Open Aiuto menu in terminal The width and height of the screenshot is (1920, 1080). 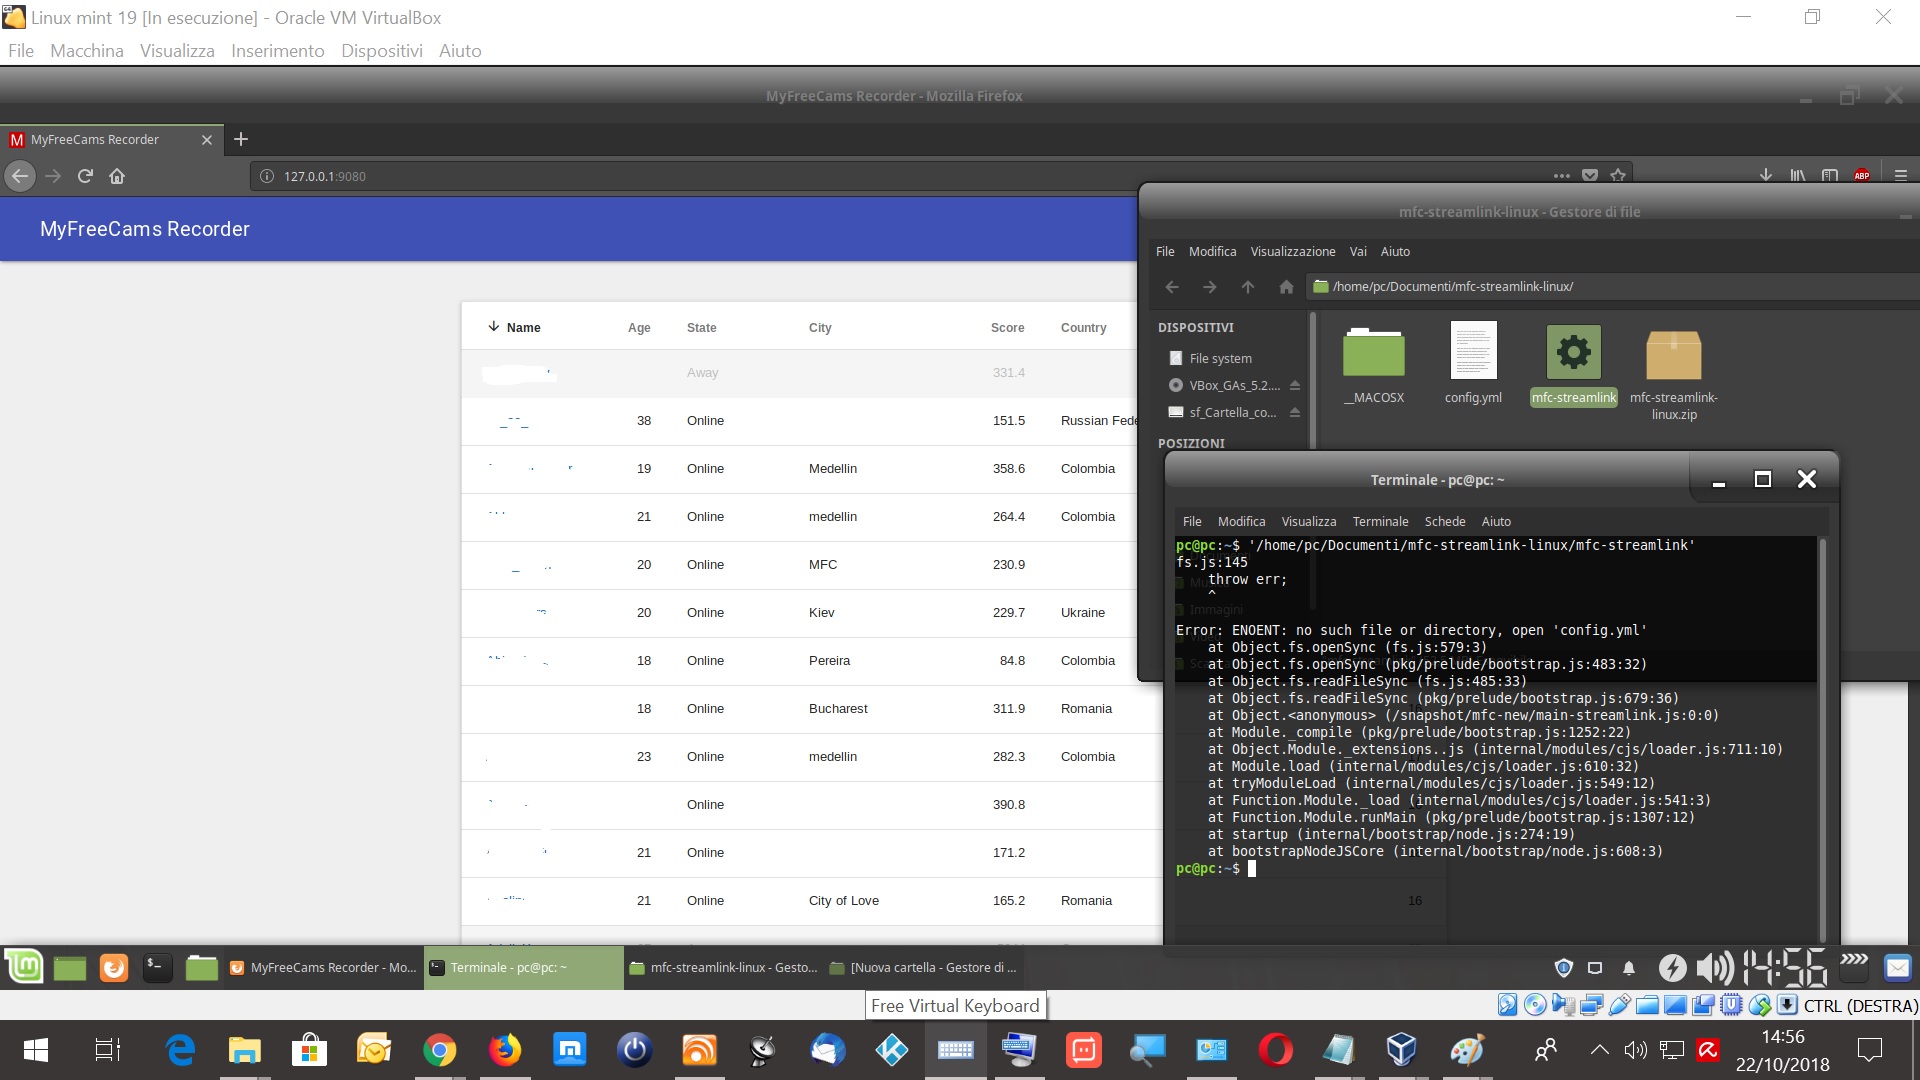1496,522
